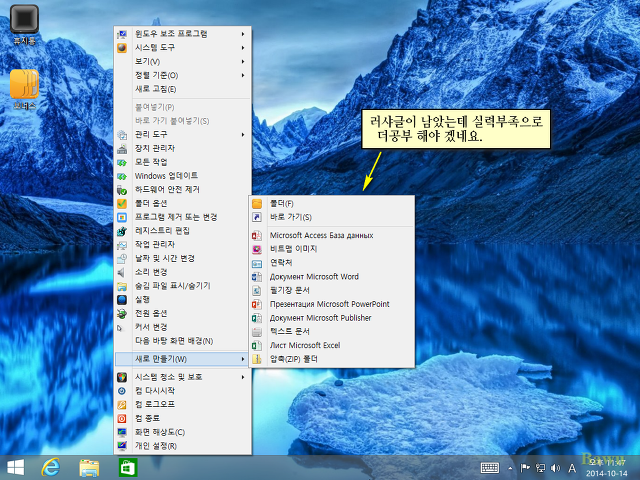The height and width of the screenshot is (480, 640).
Task: Expand the 관리 도구 submenu arrow
Action: 243,135
